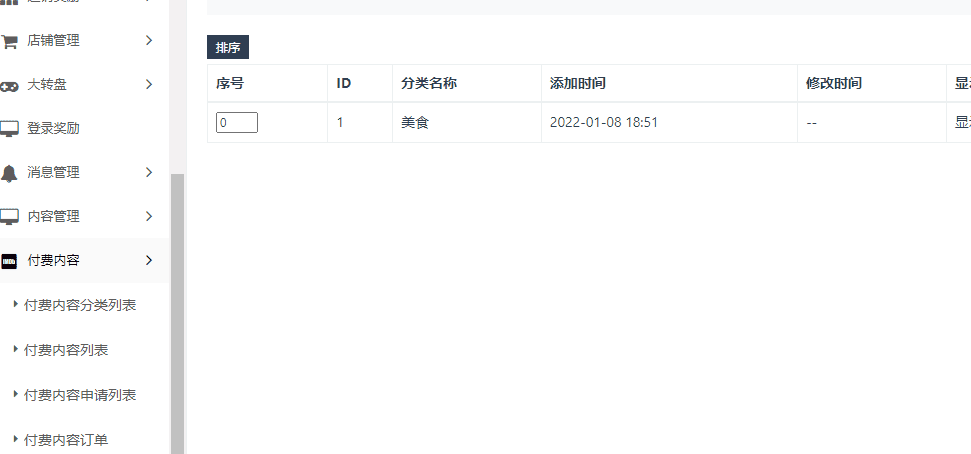Select the 登录奖励 menu item
The height and width of the screenshot is (454, 971).
pos(53,129)
